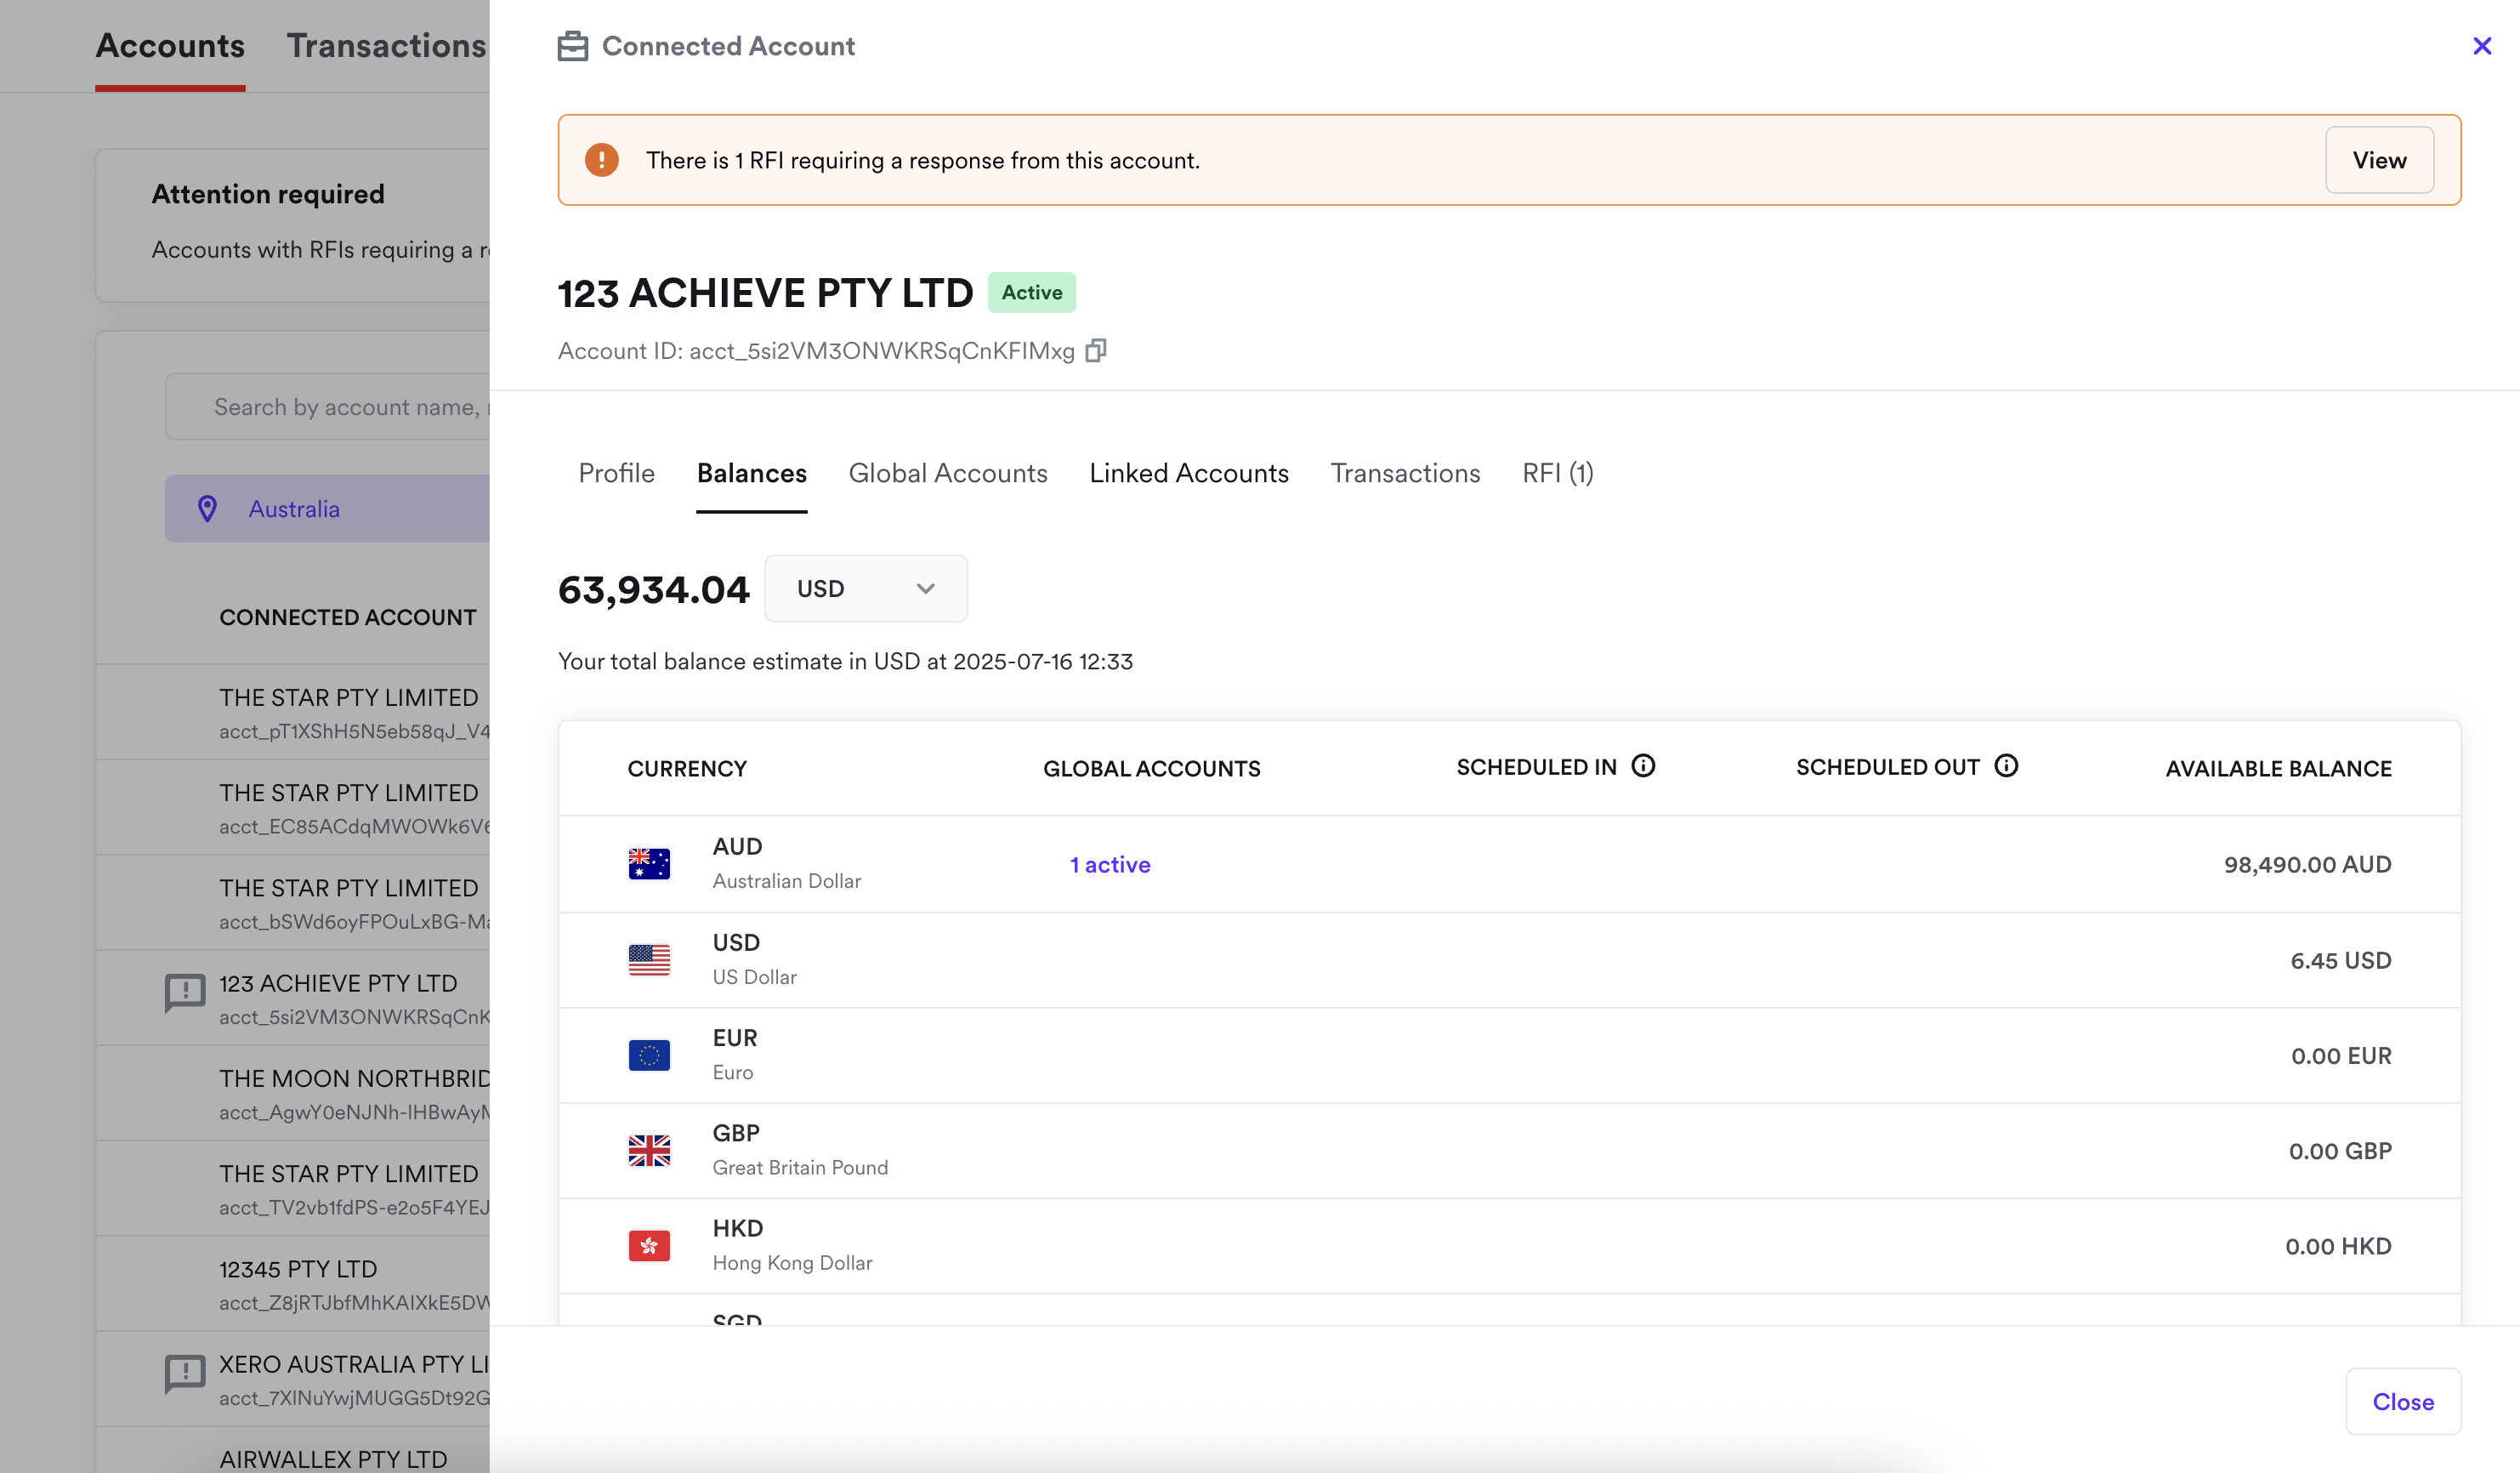The height and width of the screenshot is (1473, 2520).
Task: Go to the Linked Accounts tab
Action: click(x=1188, y=473)
